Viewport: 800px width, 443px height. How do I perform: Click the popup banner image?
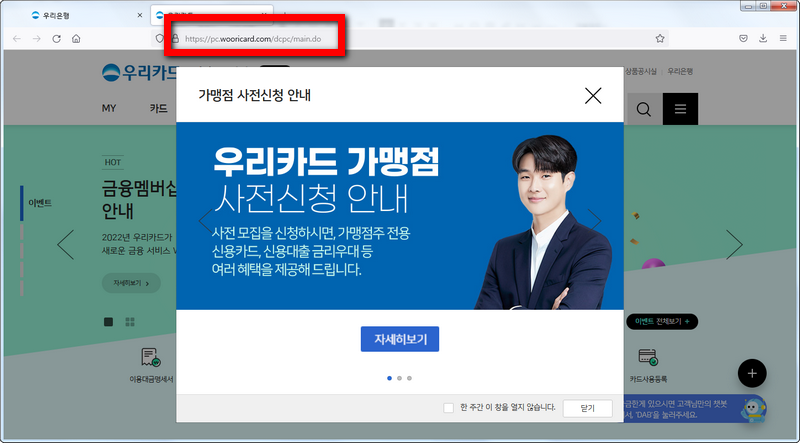pos(399,215)
